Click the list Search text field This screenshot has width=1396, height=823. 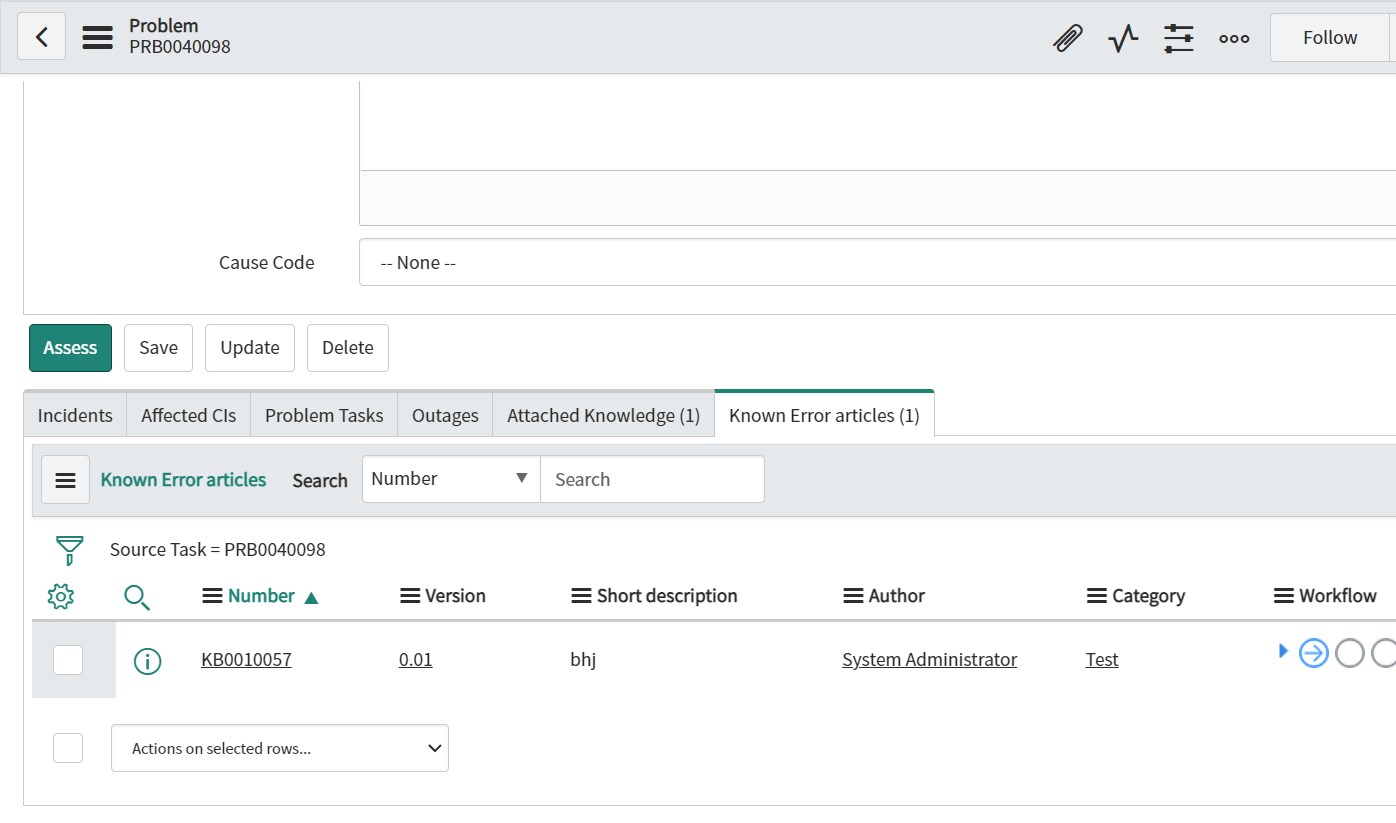pos(652,479)
